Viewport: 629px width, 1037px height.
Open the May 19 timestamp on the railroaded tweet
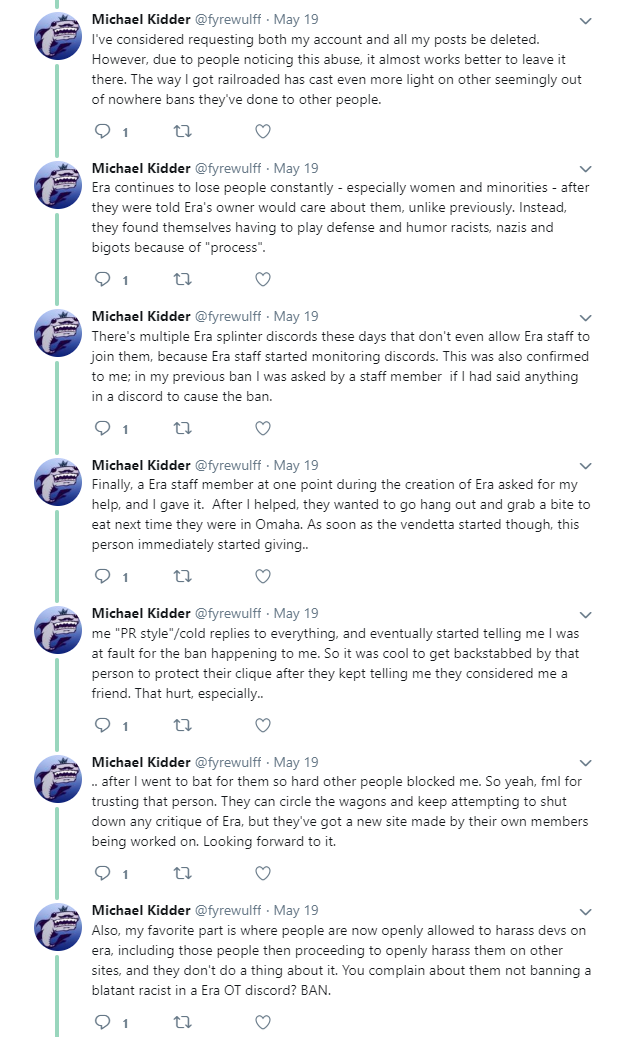296,19
